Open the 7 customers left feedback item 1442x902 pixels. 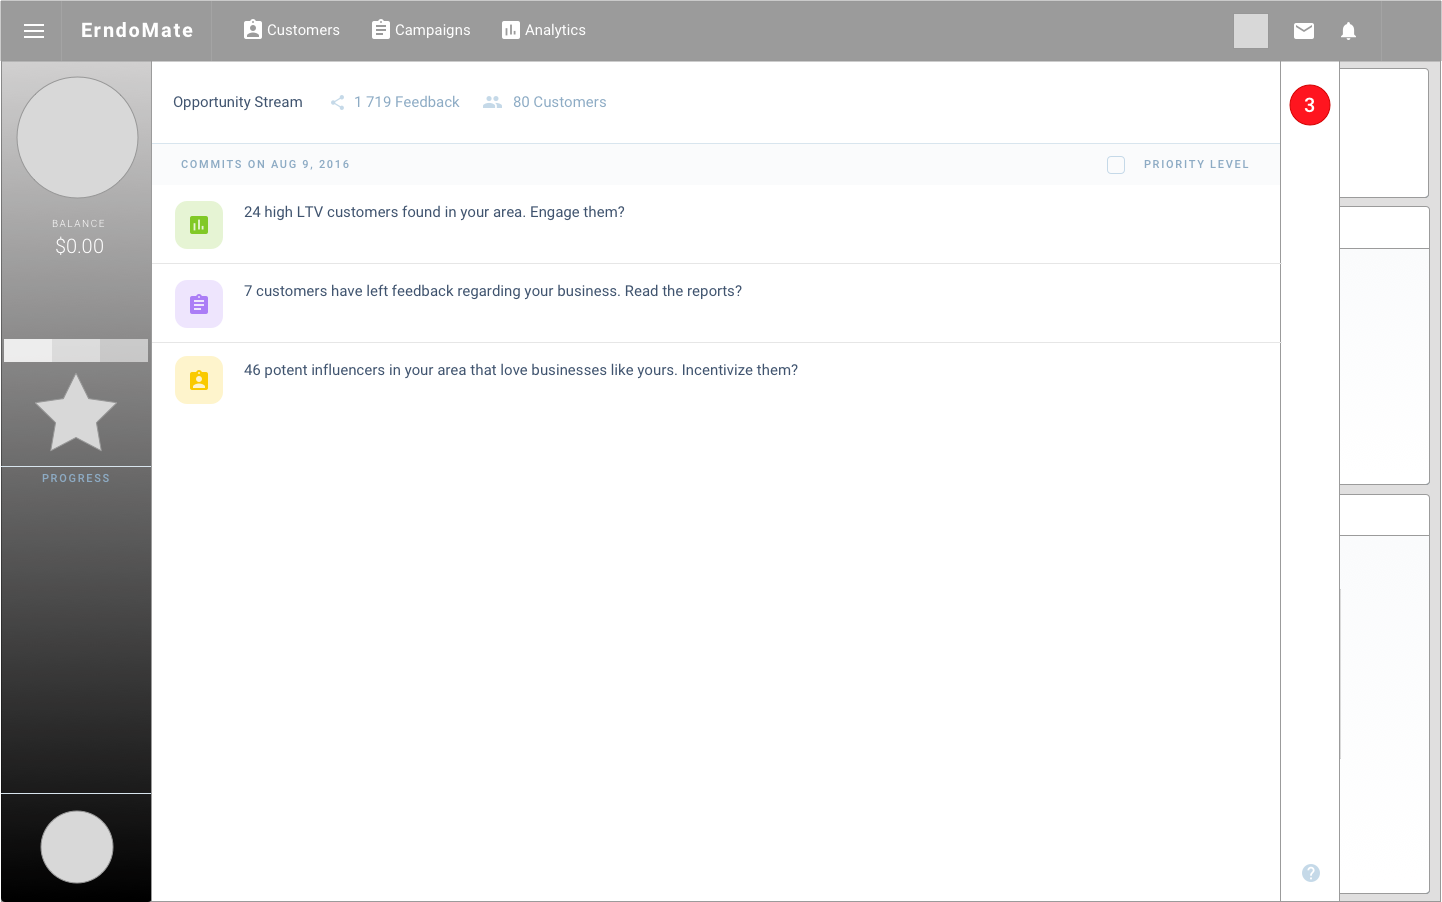(x=493, y=291)
